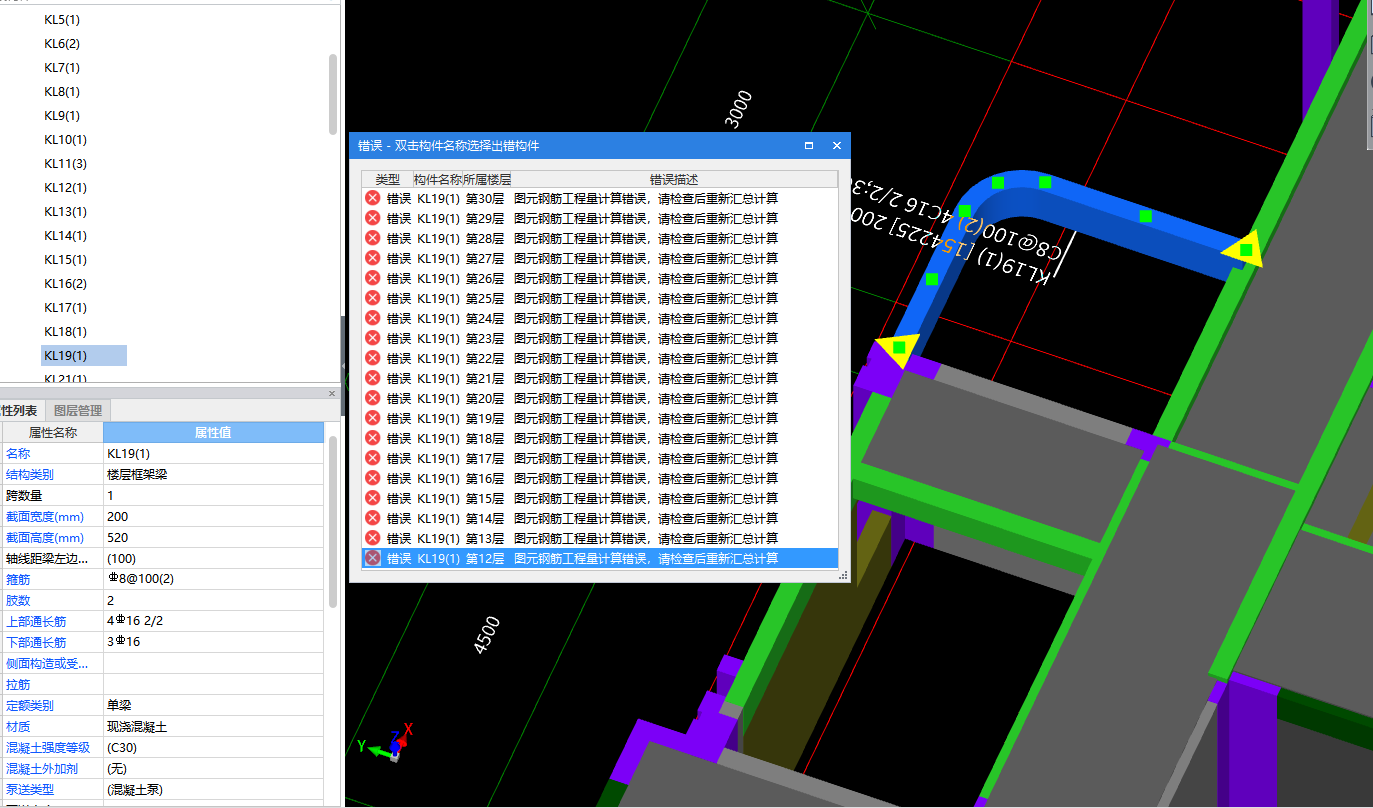Switch to the 图层管理 tab
The height and width of the screenshot is (808, 1373).
tap(78, 410)
